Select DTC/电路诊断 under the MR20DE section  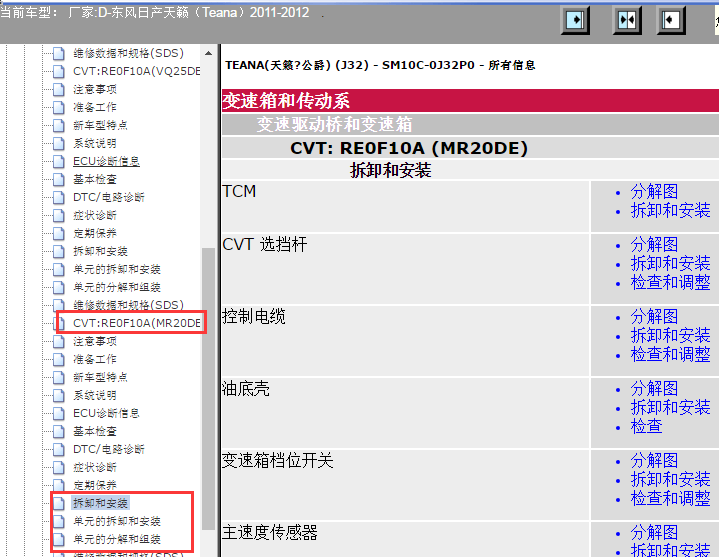coord(109,449)
